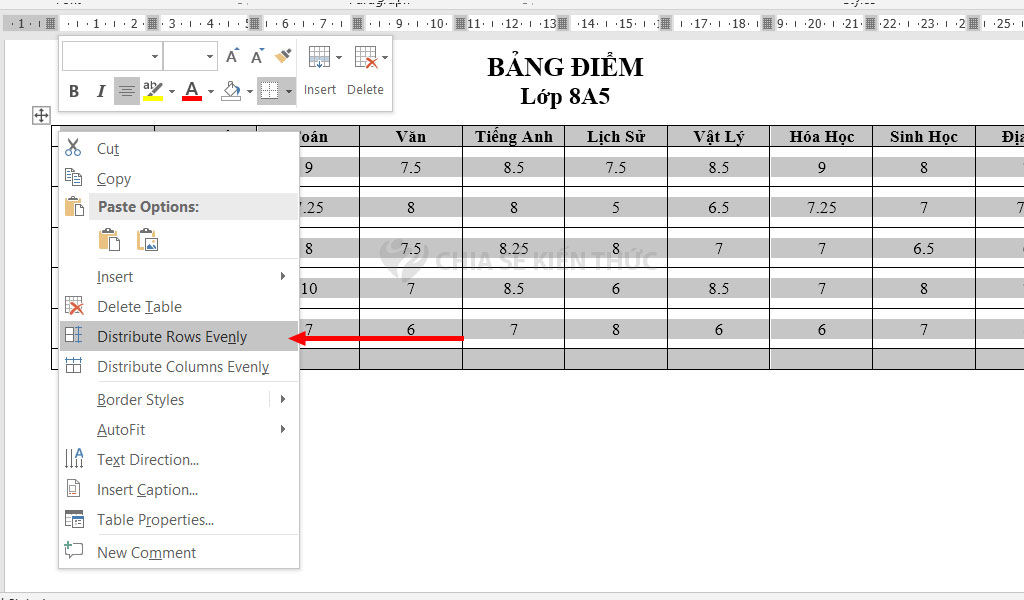Open the Shading bucket icon
Screen dimensions: 1024x600
[x=231, y=91]
